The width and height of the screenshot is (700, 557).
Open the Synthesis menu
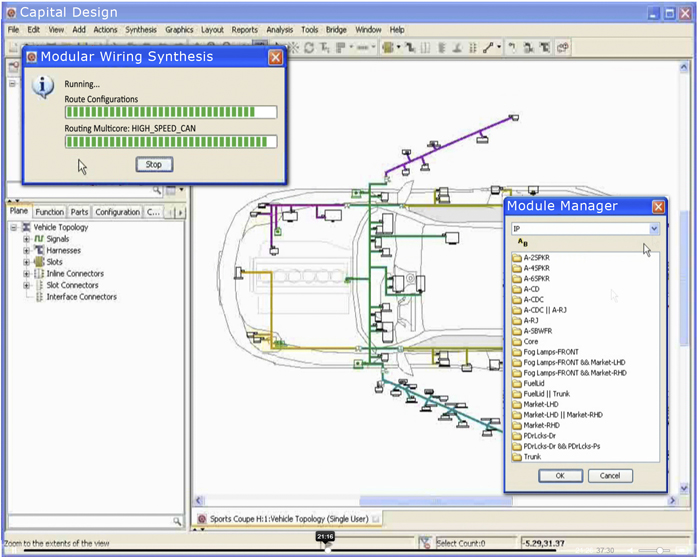pos(141,29)
